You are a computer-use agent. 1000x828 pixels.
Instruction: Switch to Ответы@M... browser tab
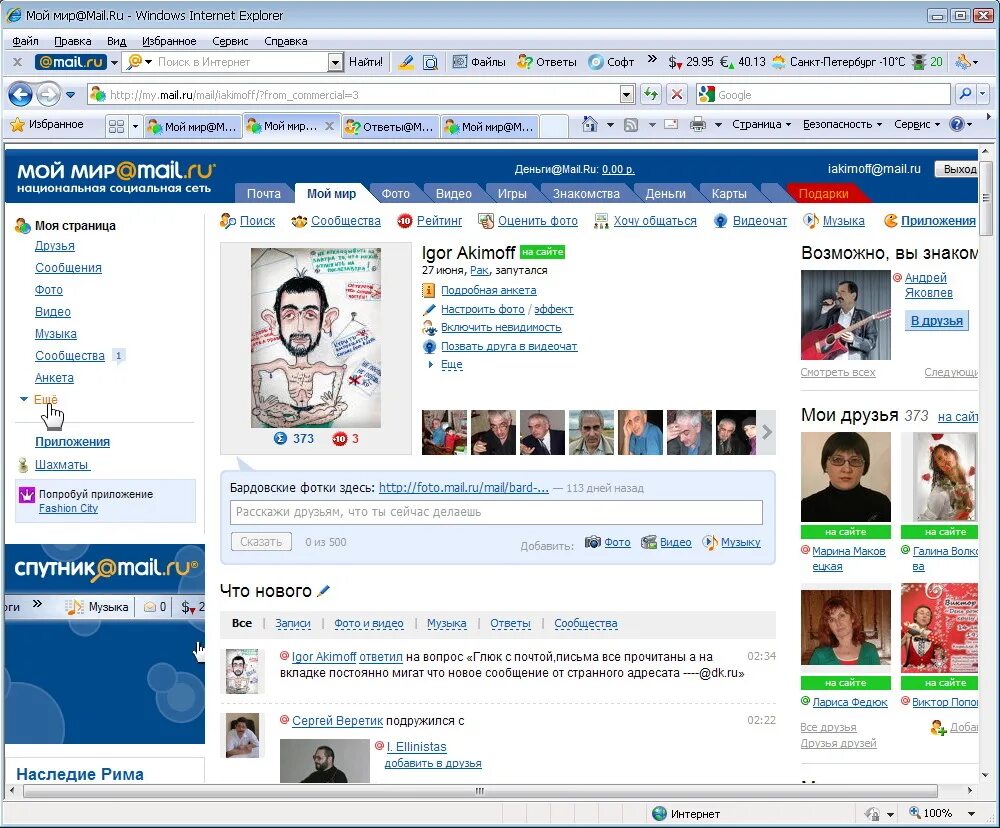click(389, 126)
